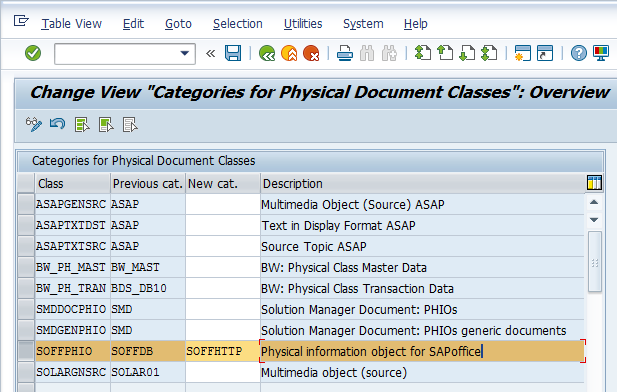Collapse the command field with double chevron
Screen dimensions: 617x392
coord(211,53)
